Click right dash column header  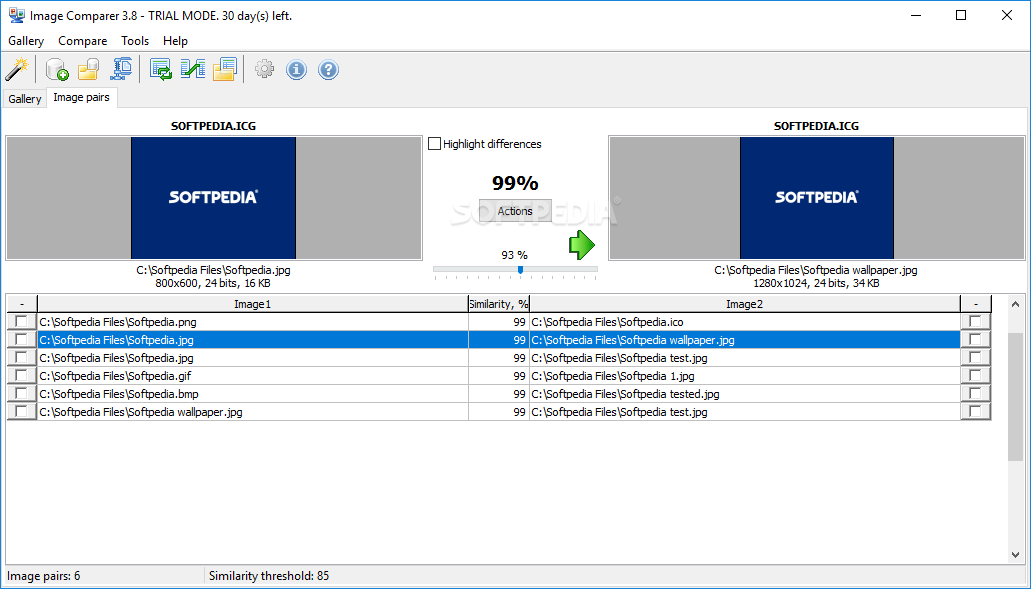[976, 304]
